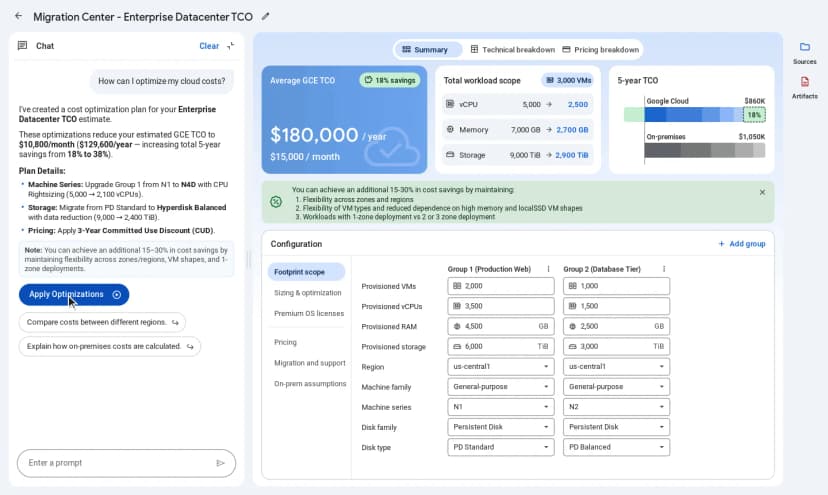Click the On-premises 5-year TCO bar
Viewport: 828px width, 495px height.
(704, 151)
